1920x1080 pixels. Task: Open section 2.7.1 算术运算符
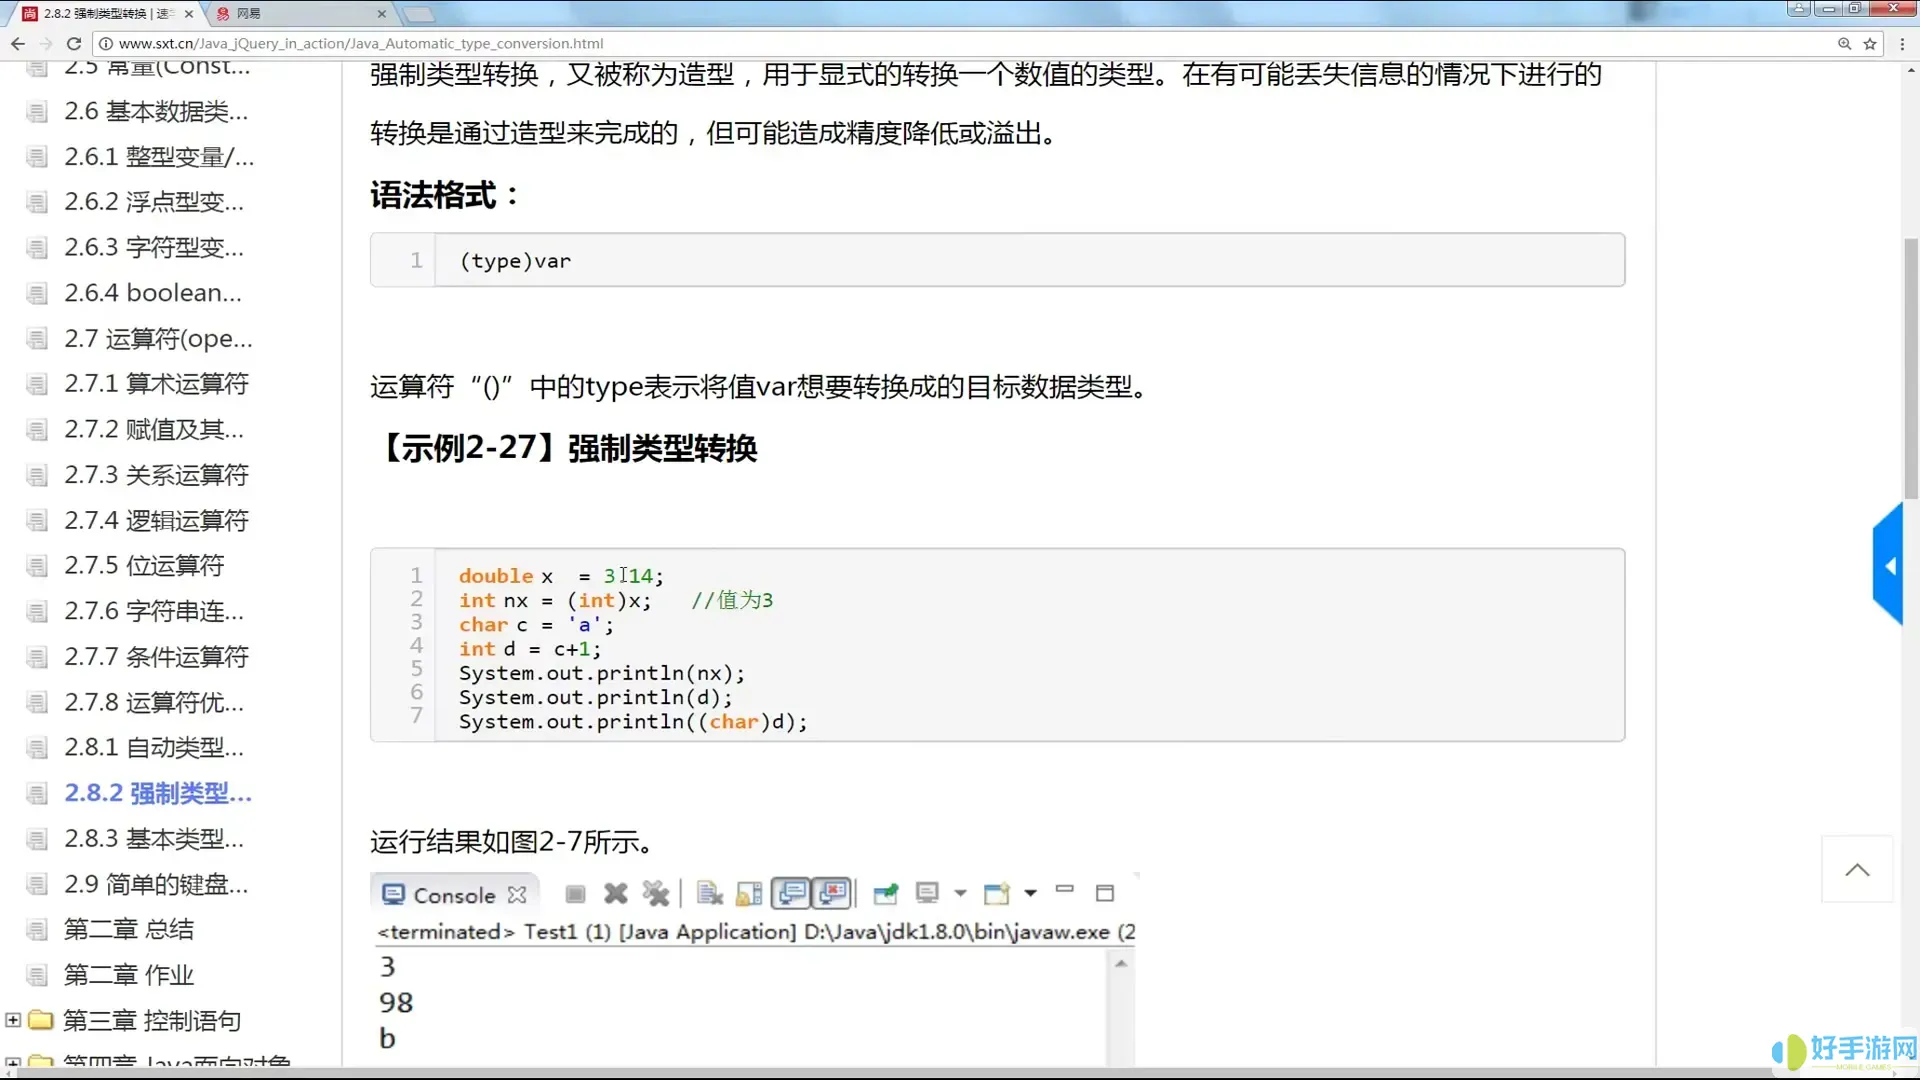156,384
